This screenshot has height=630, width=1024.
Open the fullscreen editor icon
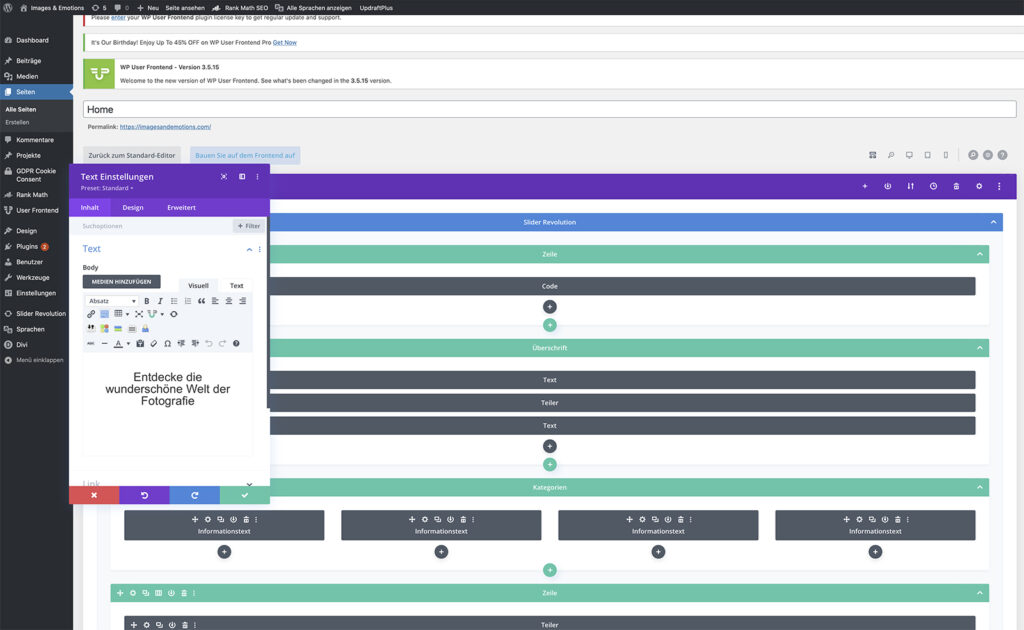pyautogui.click(x=138, y=314)
